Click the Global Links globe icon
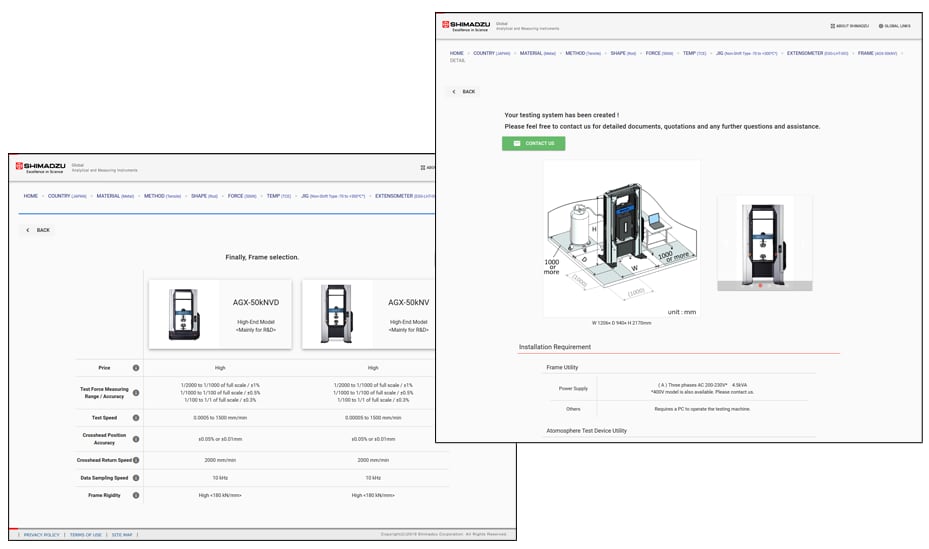 (881, 26)
